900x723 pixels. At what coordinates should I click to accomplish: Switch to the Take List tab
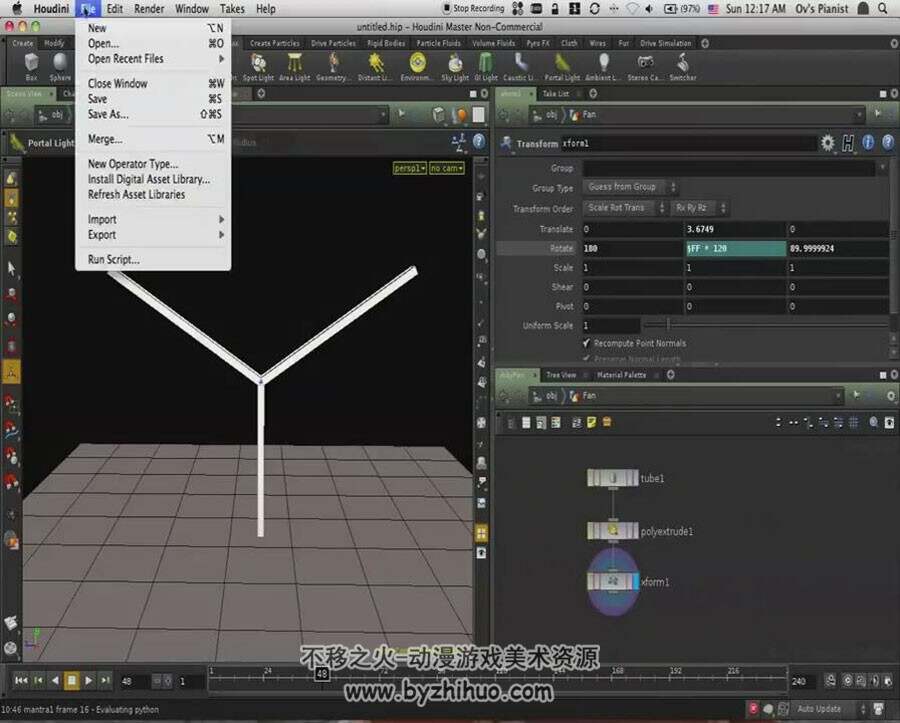coord(556,94)
